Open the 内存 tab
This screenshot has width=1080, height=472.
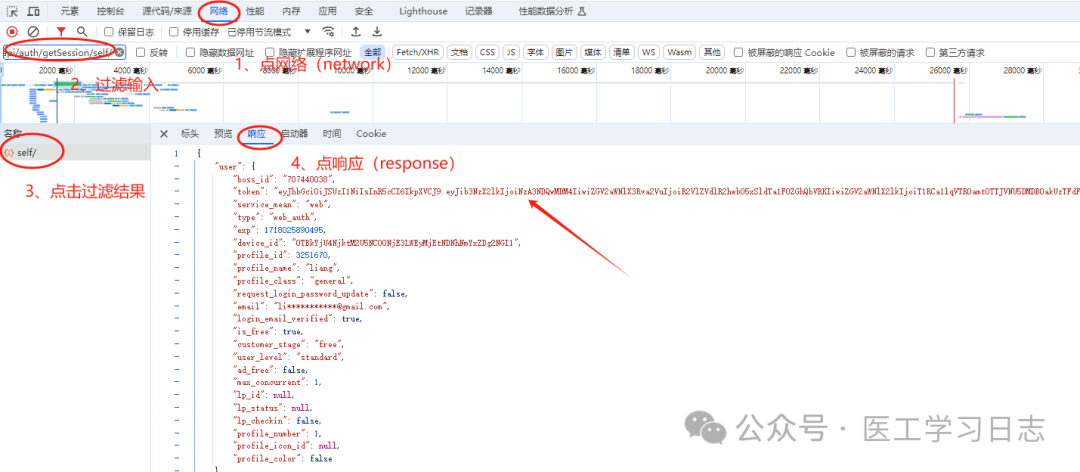point(291,12)
